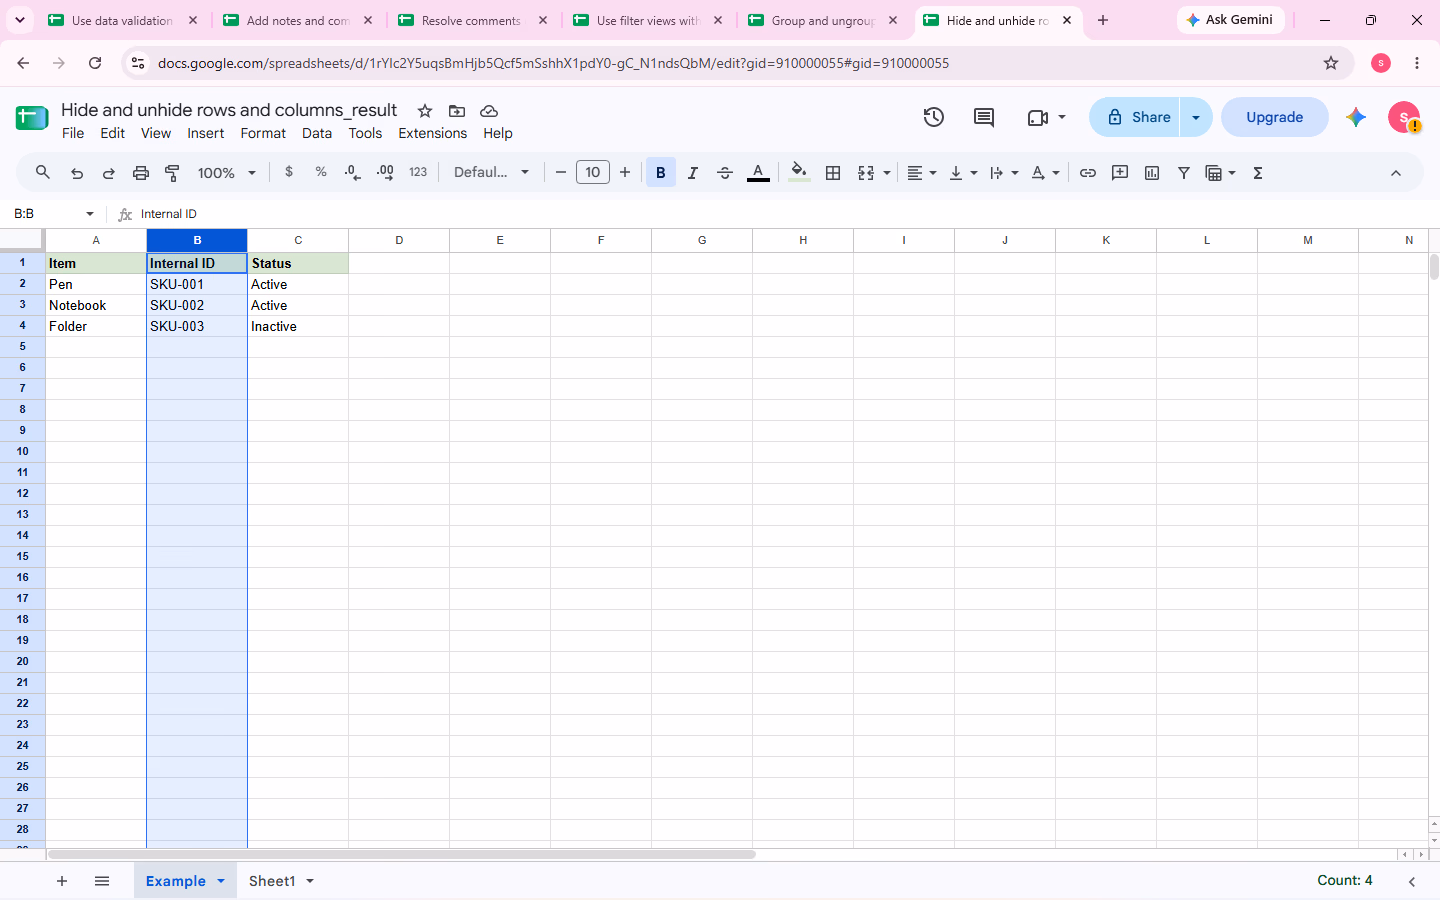
Task: Open functions sigma icon
Action: [x=1258, y=173]
